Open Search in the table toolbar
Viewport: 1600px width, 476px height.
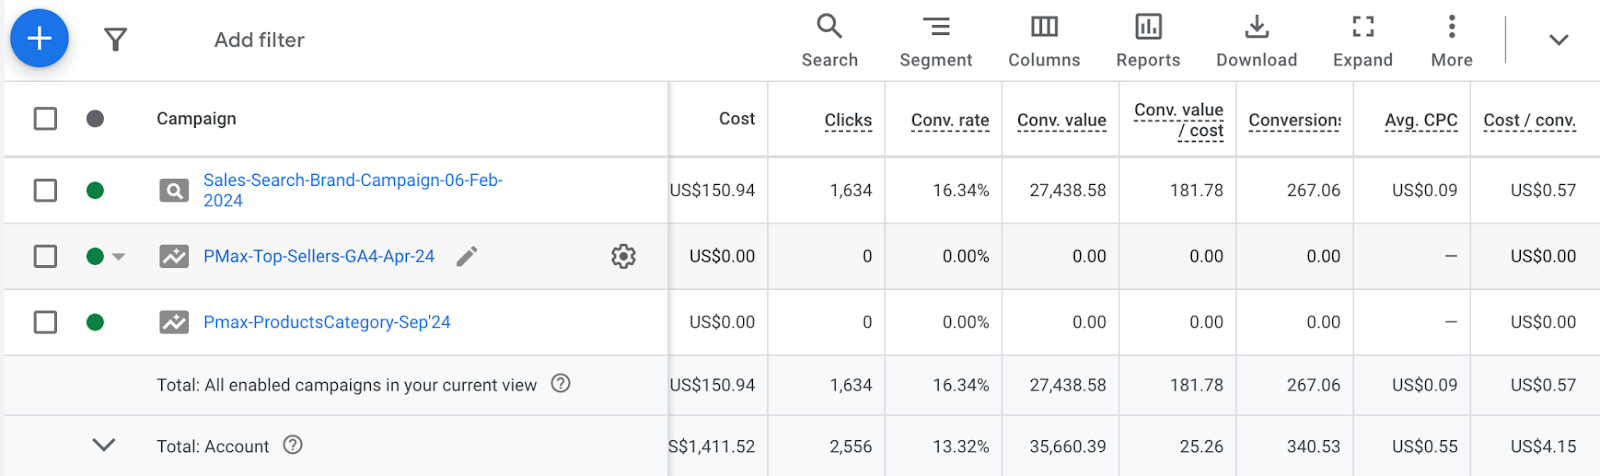[x=829, y=41]
